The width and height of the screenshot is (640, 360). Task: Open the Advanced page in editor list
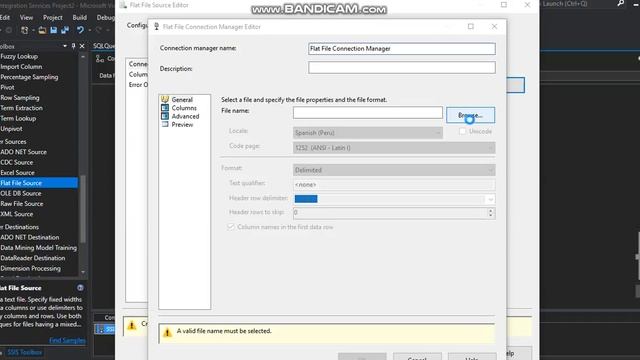coord(185,116)
